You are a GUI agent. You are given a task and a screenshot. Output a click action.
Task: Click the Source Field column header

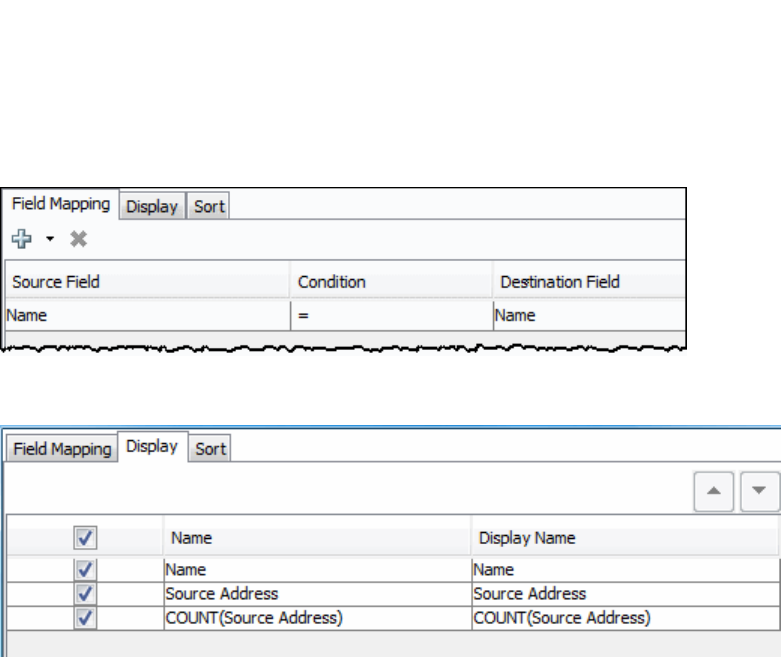click(56, 282)
